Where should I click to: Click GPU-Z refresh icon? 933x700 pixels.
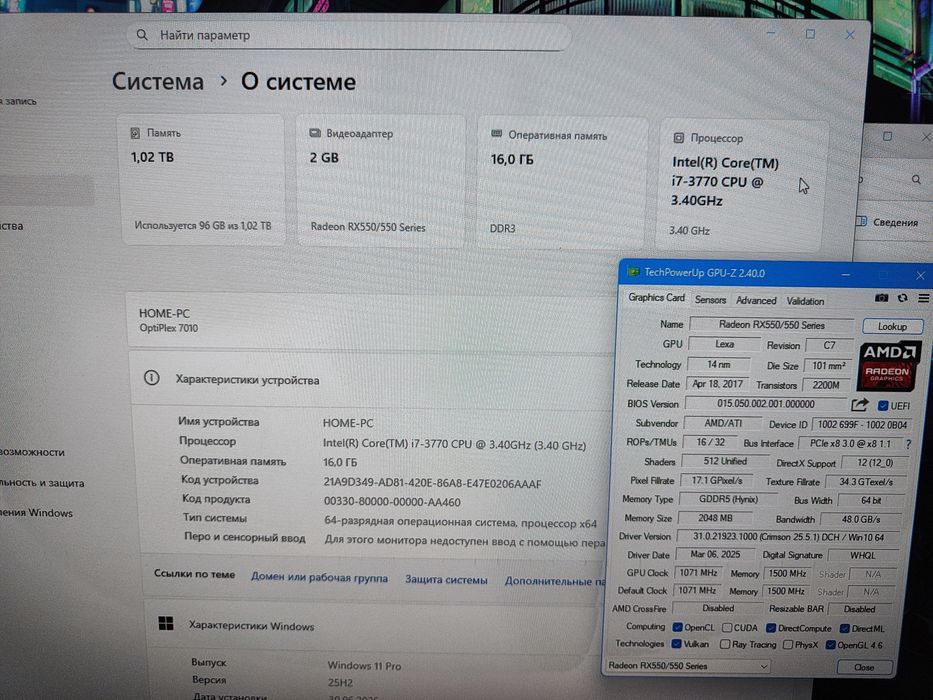pyautogui.click(x=903, y=298)
